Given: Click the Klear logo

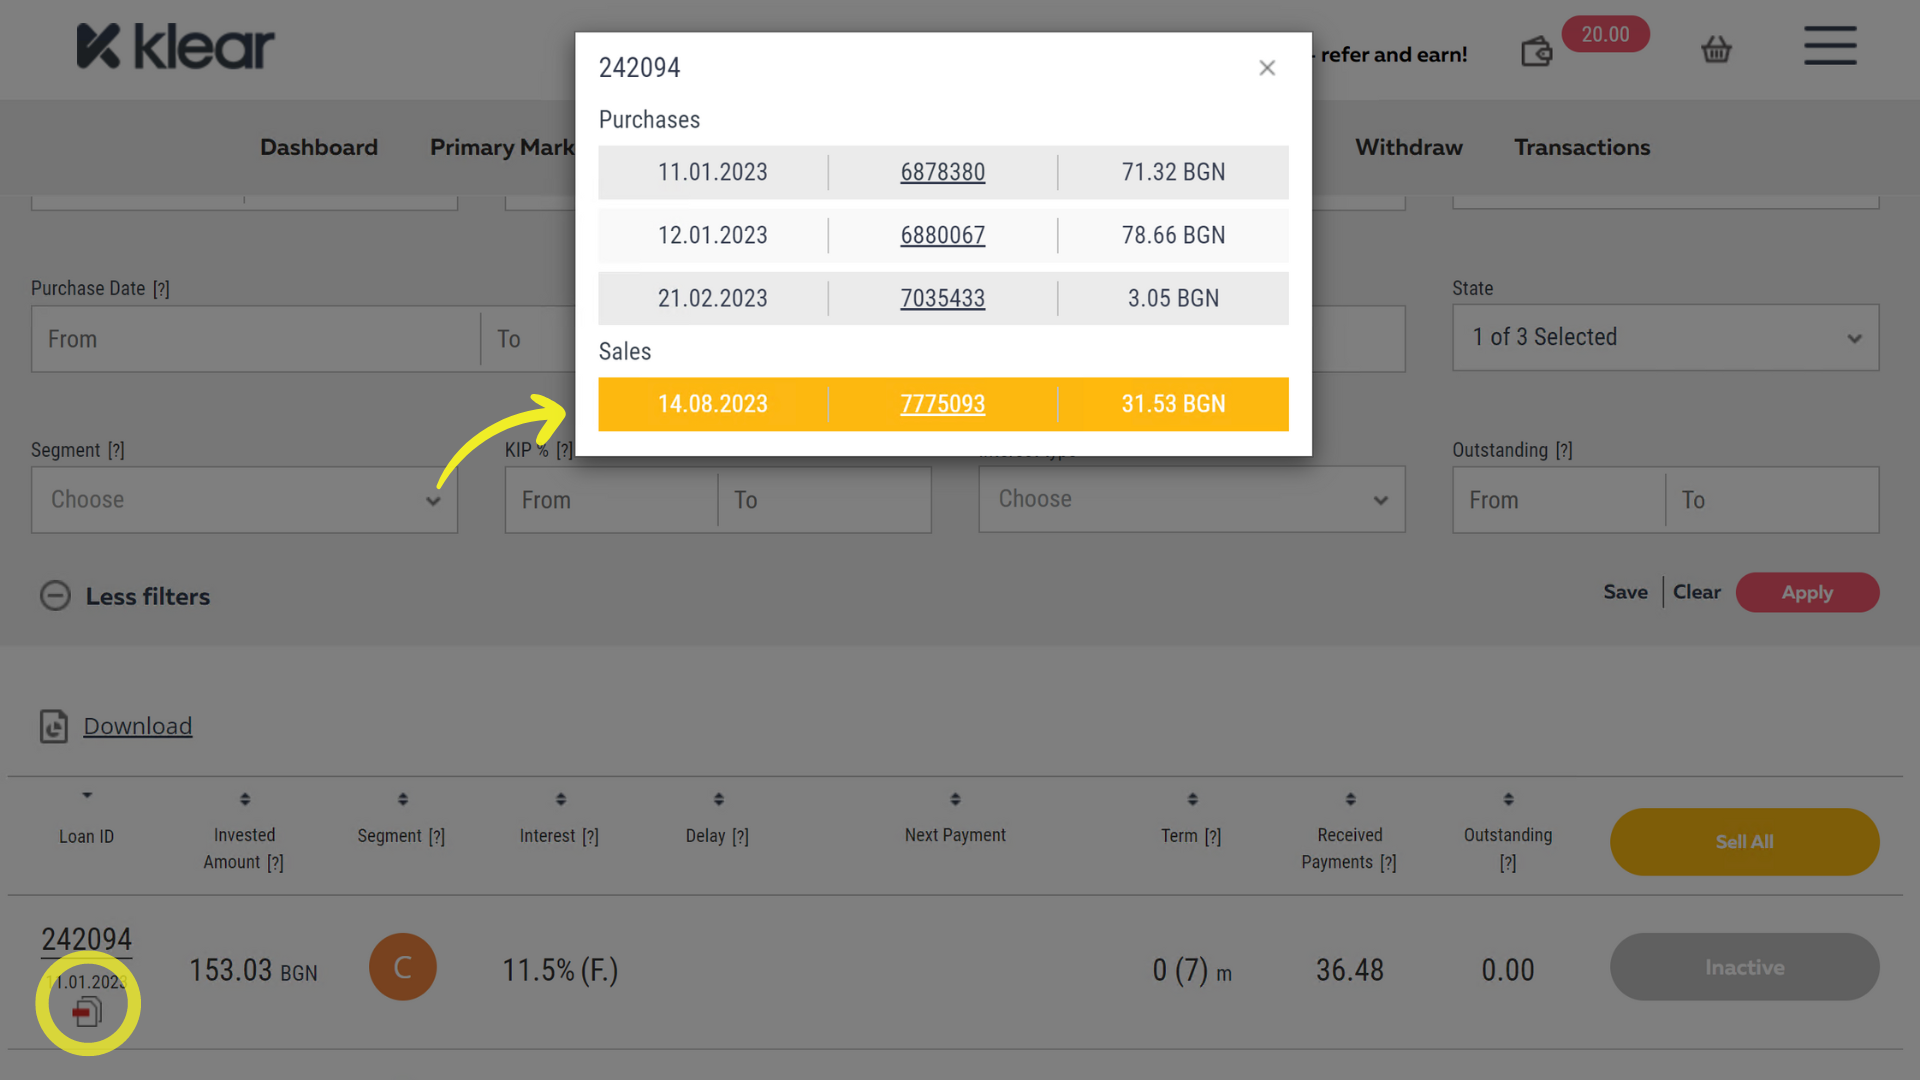Looking at the screenshot, I should tap(175, 47).
